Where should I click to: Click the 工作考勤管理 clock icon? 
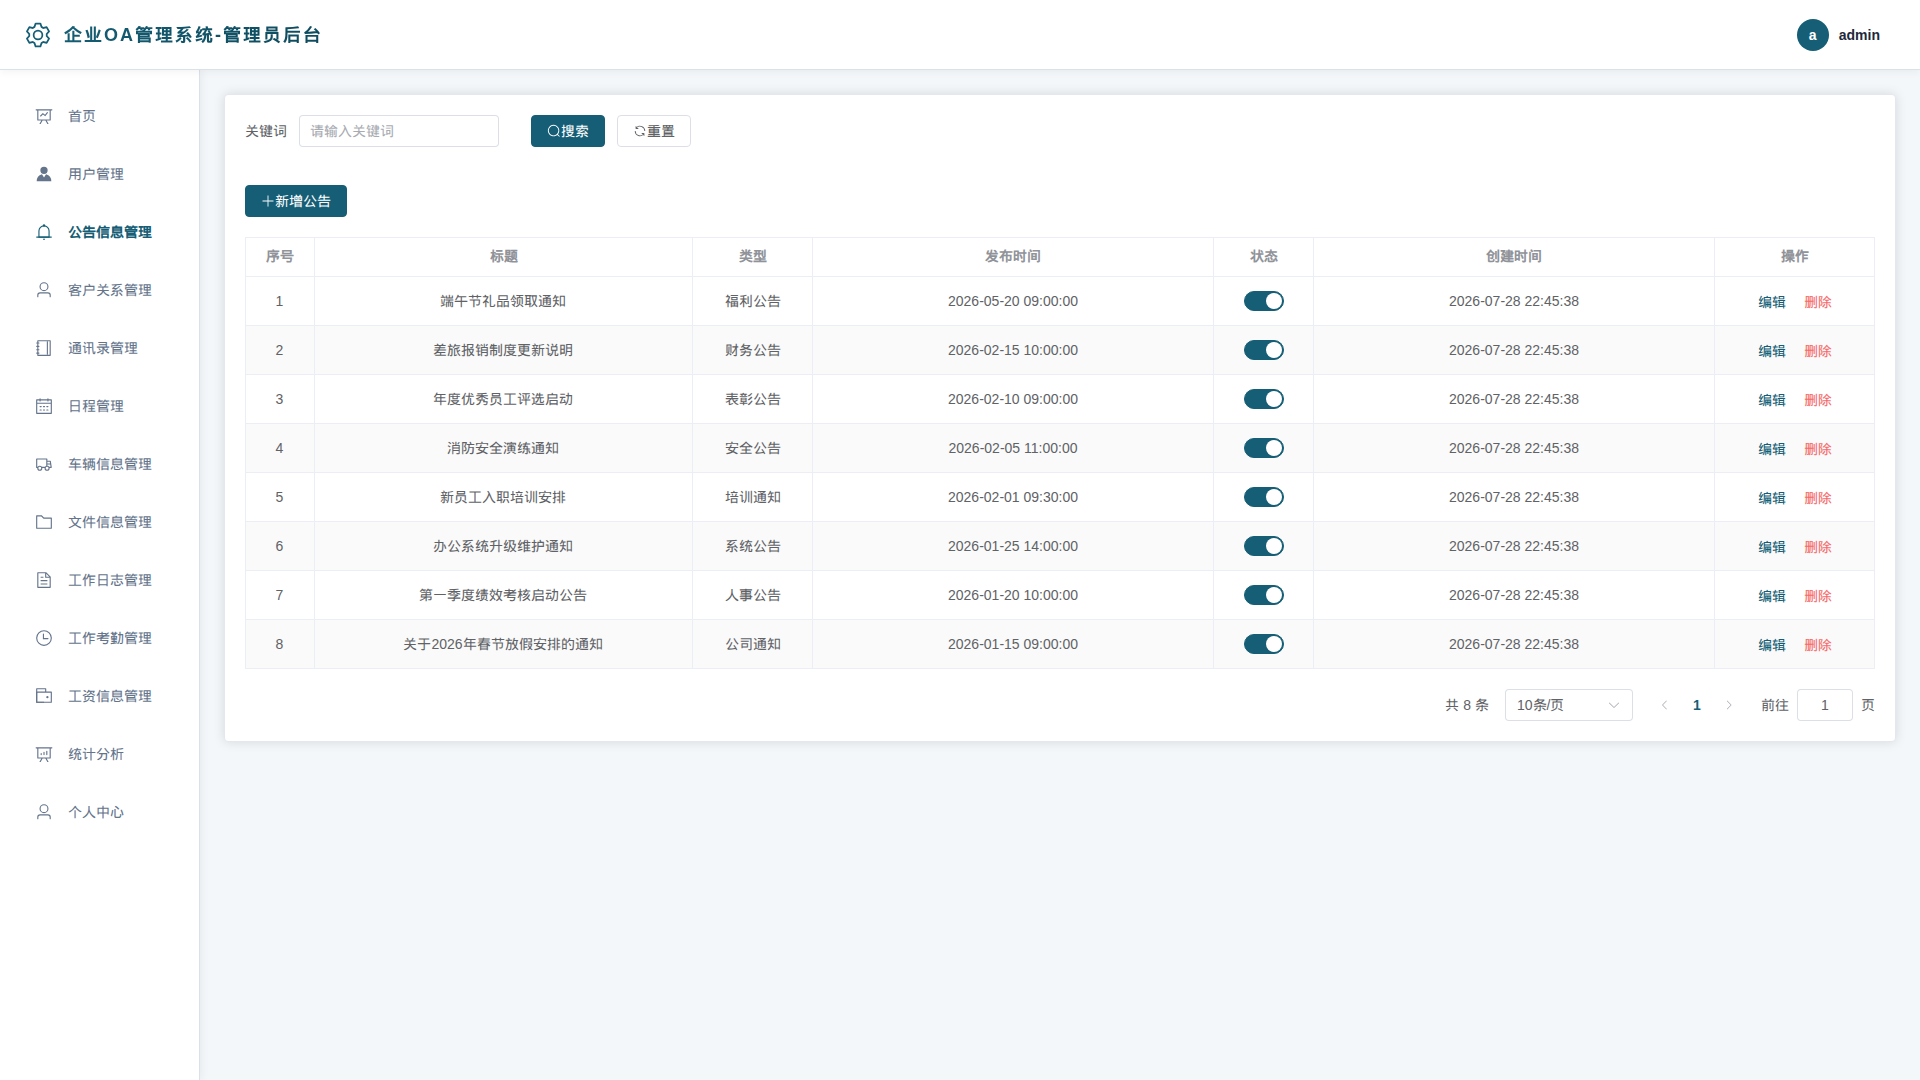click(44, 638)
